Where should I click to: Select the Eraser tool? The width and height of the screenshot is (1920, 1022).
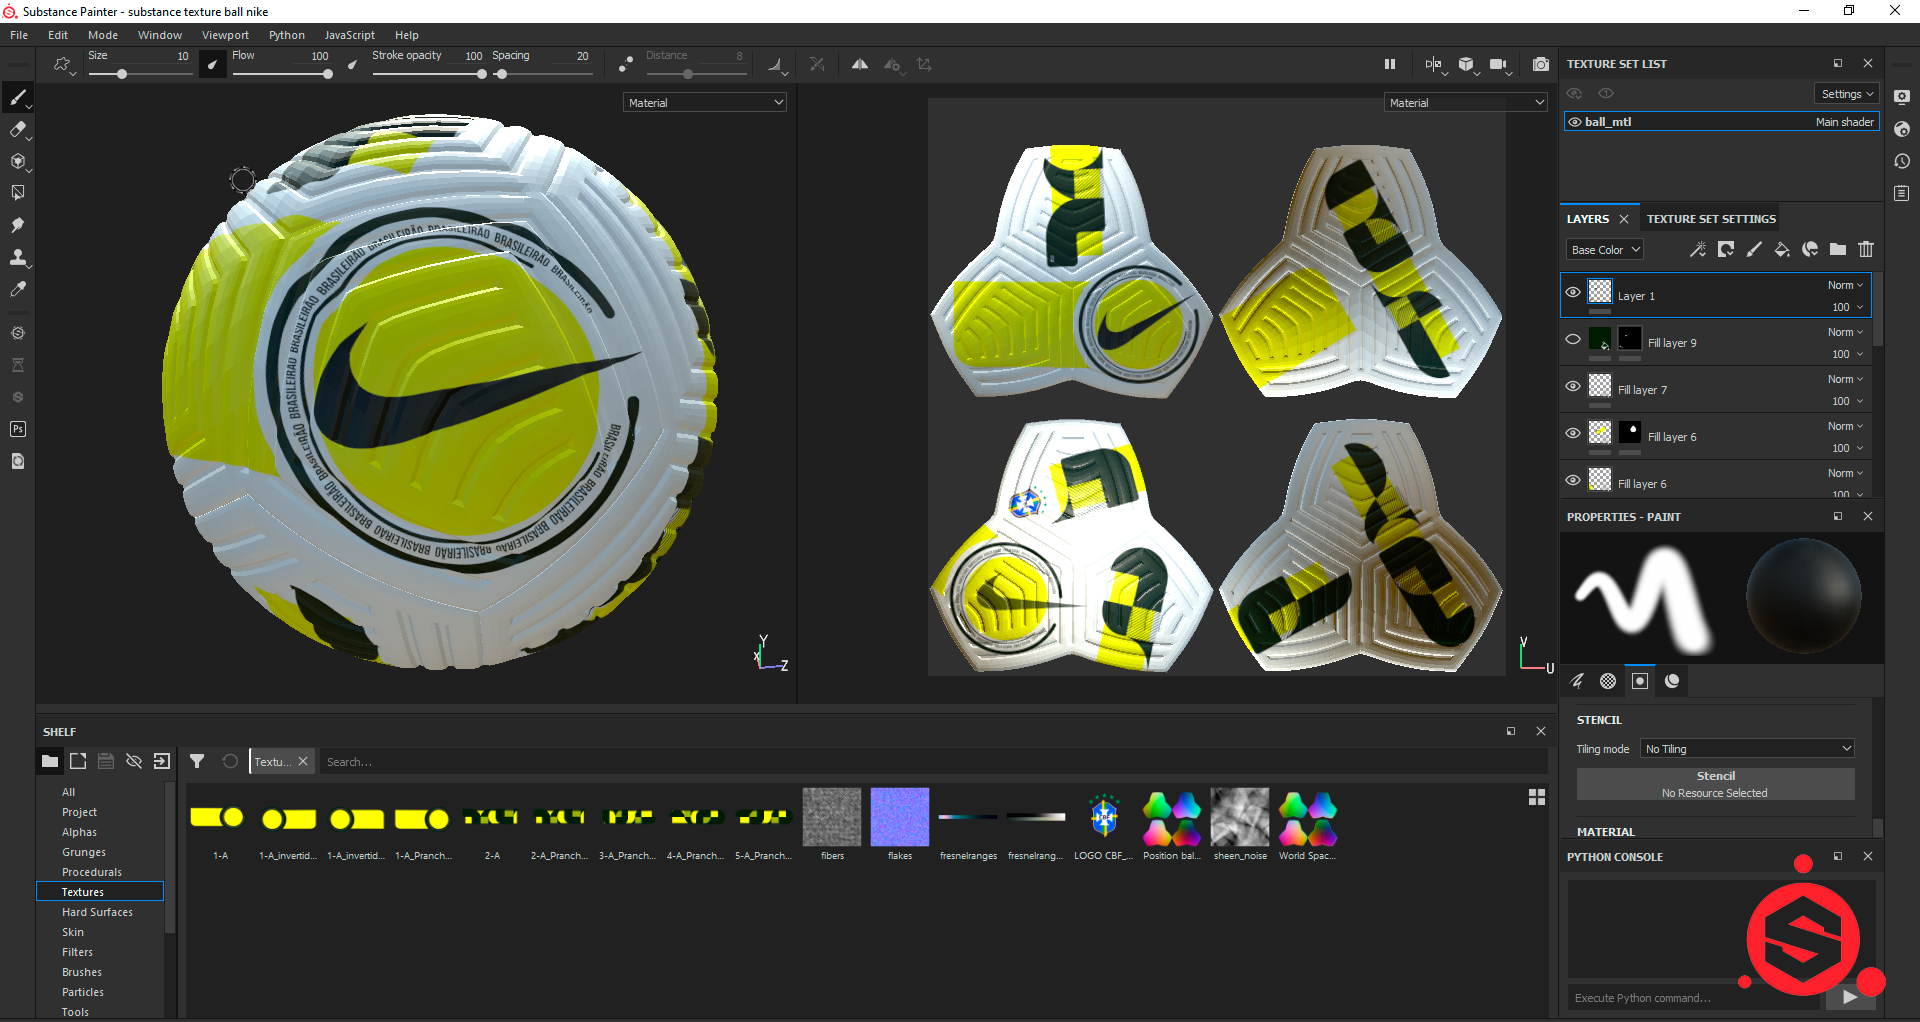(x=17, y=129)
